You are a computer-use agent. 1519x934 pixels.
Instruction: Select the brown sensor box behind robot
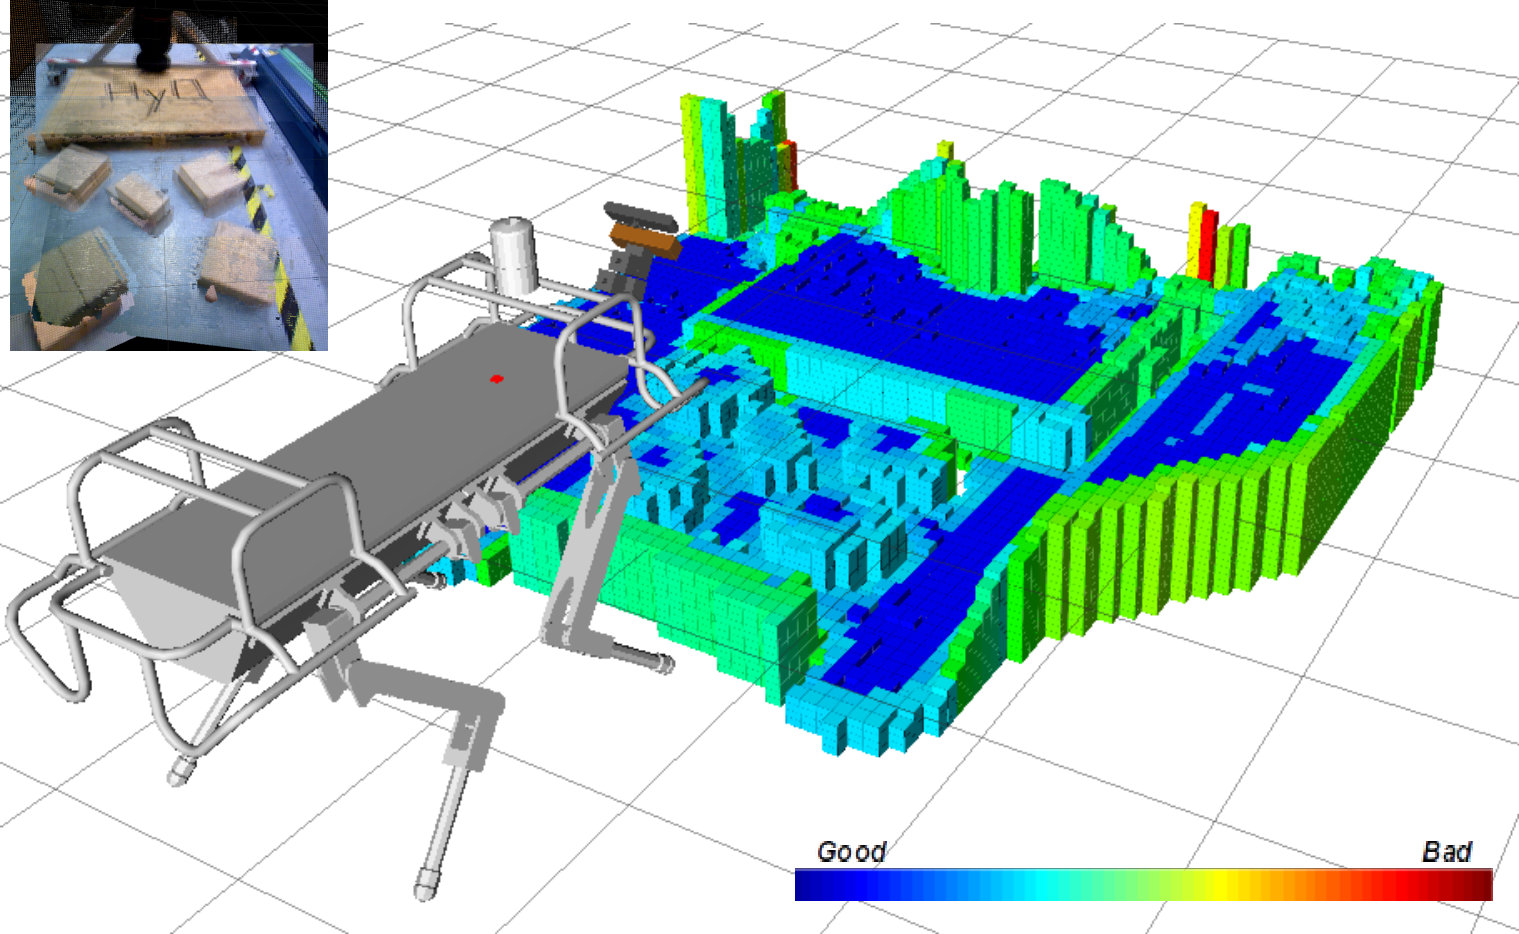click(645, 239)
